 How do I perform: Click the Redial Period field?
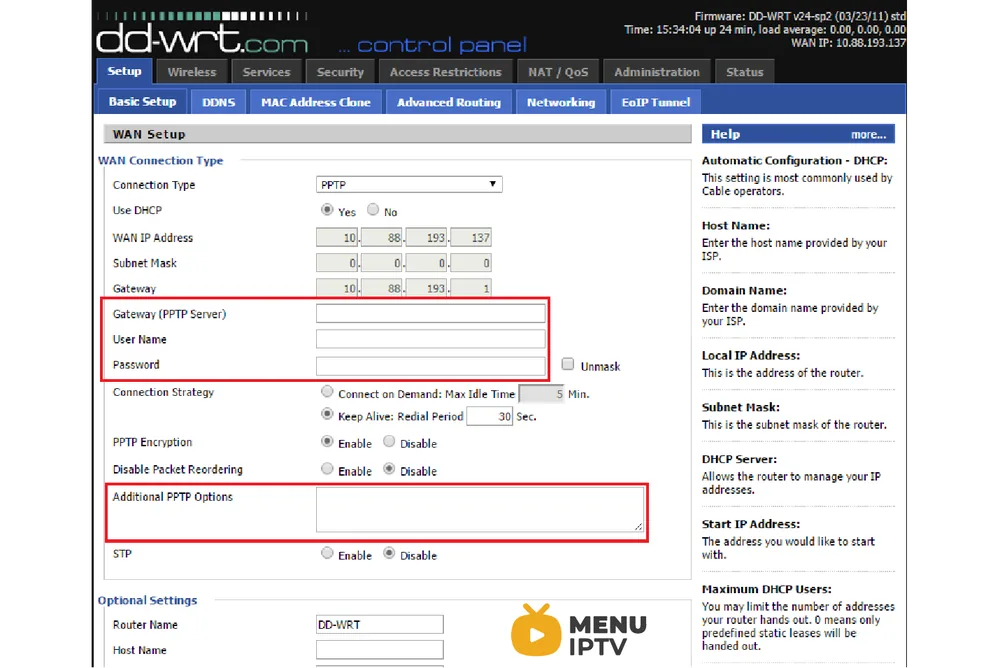tap(489, 416)
